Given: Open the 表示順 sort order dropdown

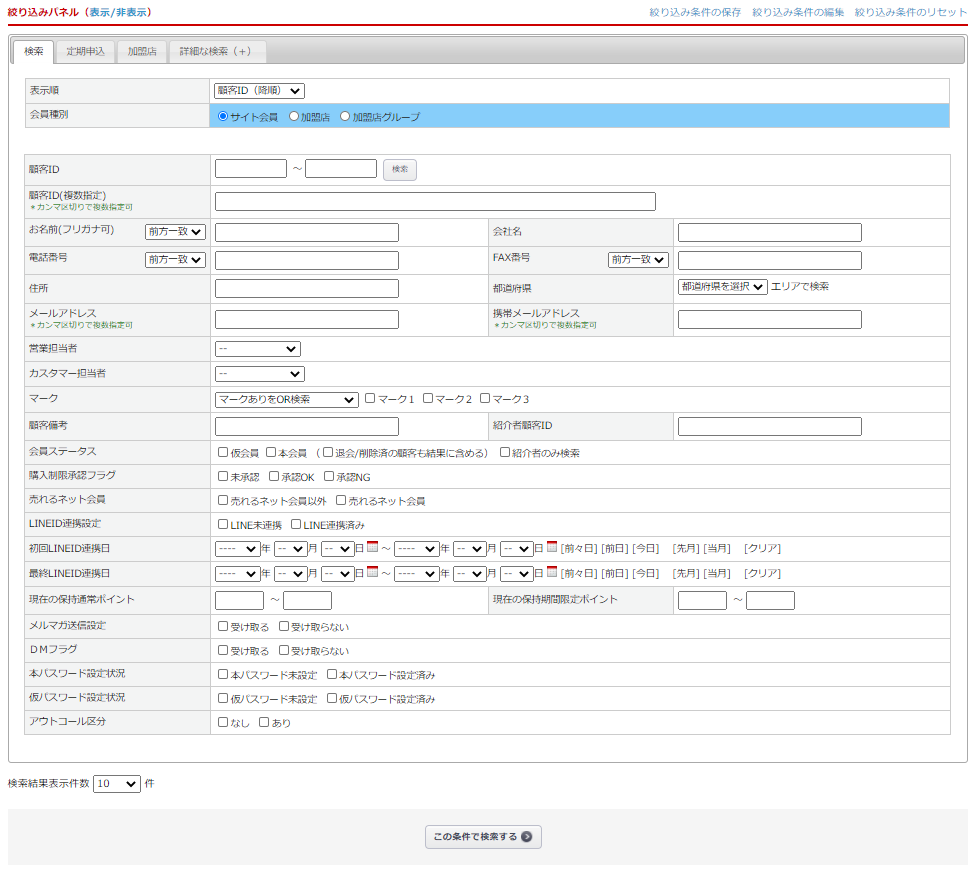Looking at the screenshot, I should (259, 91).
